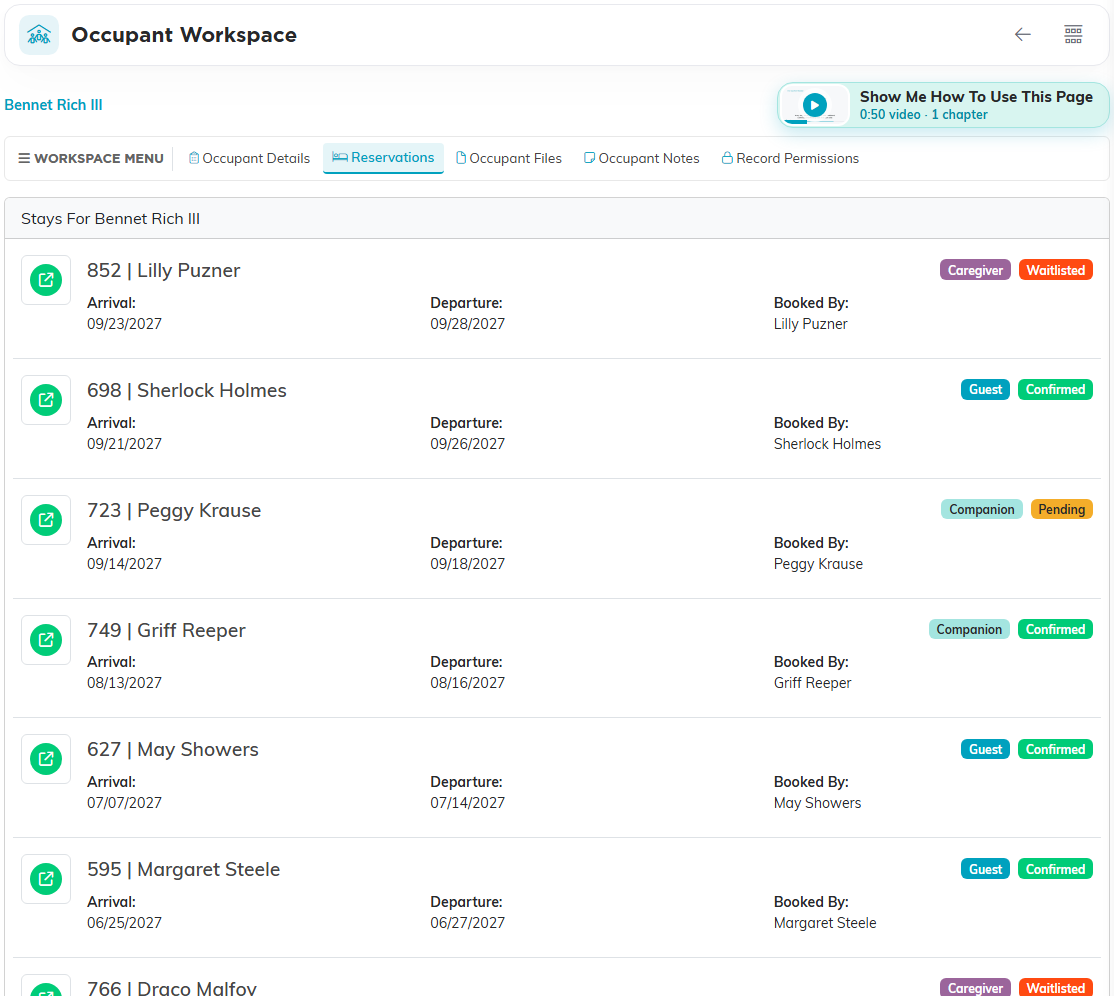Open reservation 627 May Showers via green icon
This screenshot has width=1114, height=996.
[x=46, y=759]
